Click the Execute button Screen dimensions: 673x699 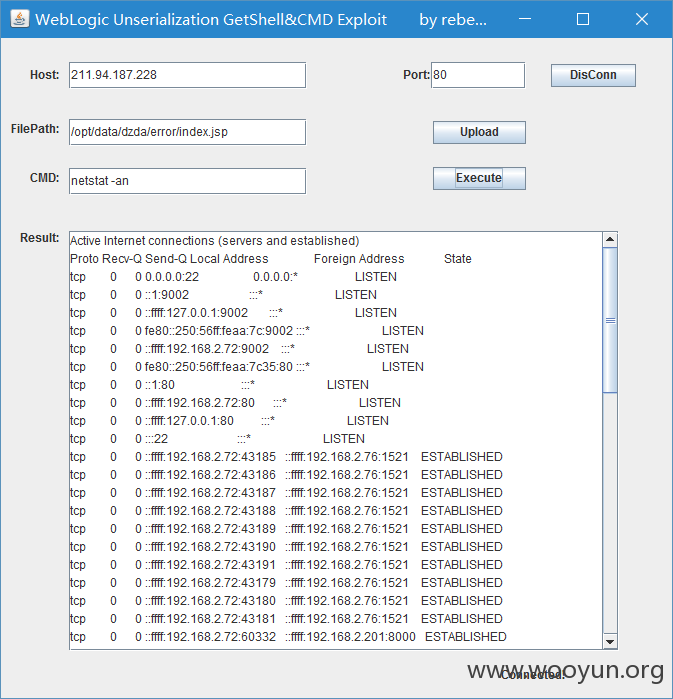(479, 178)
